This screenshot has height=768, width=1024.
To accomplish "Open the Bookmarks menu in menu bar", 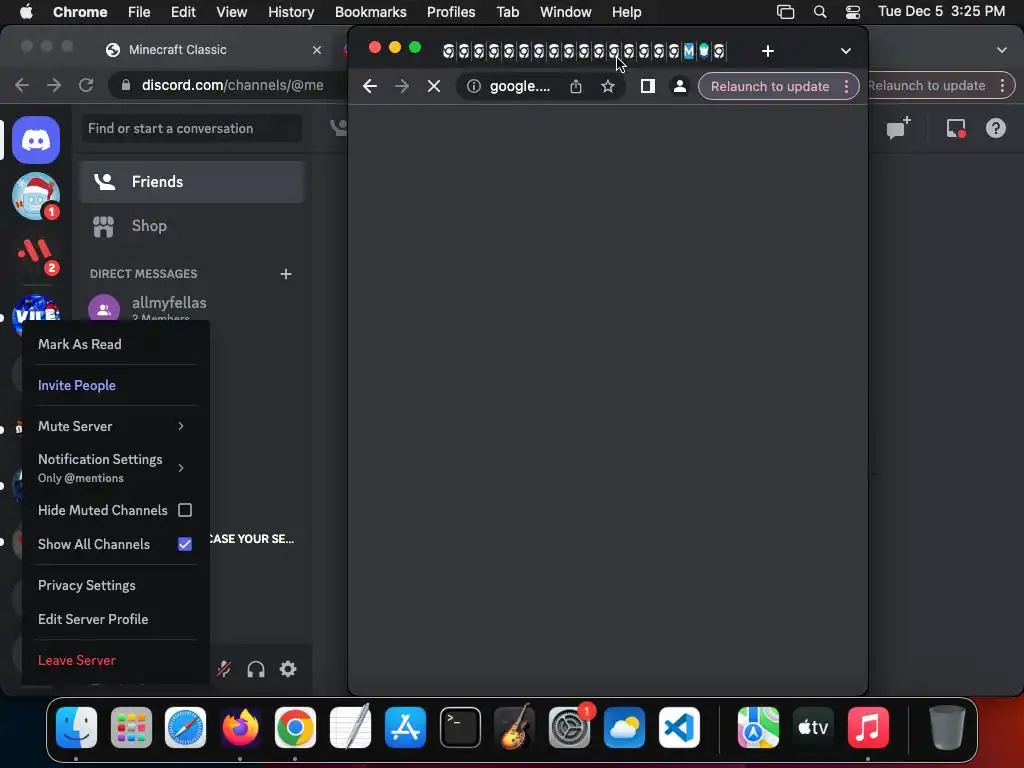I will click(370, 12).
